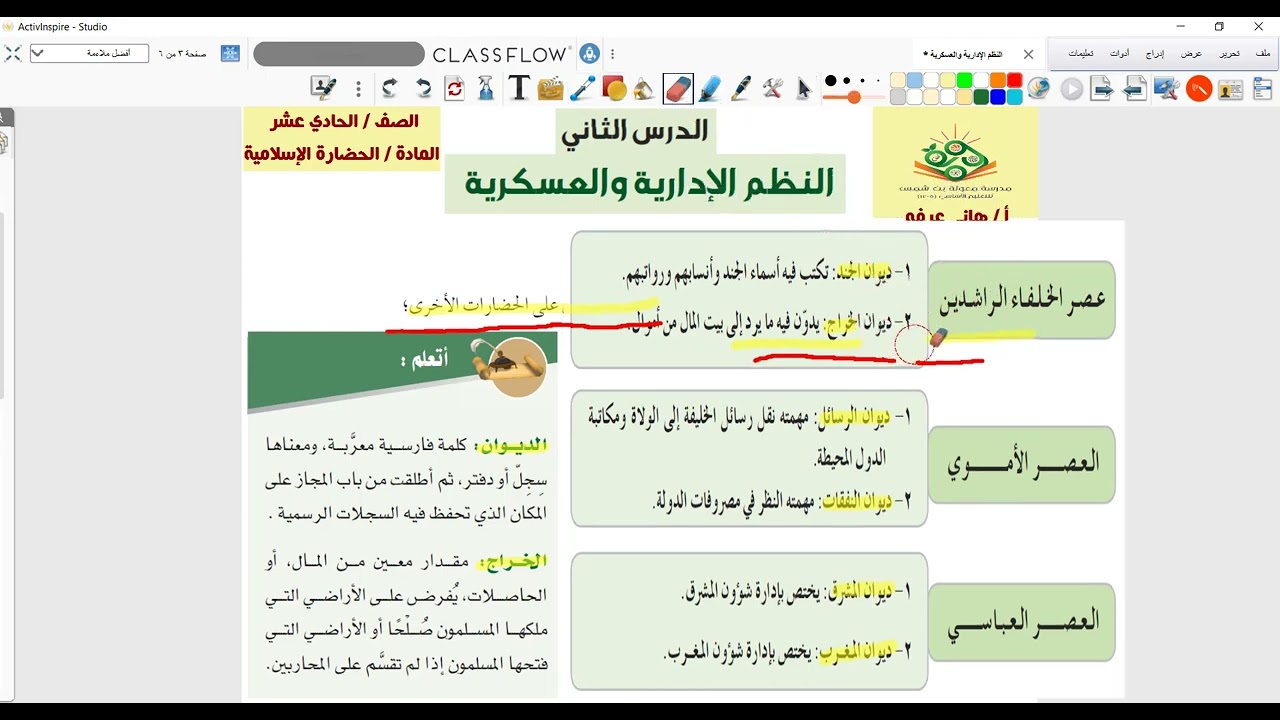
Task: Open the تحرير menu
Action: click(1230, 53)
